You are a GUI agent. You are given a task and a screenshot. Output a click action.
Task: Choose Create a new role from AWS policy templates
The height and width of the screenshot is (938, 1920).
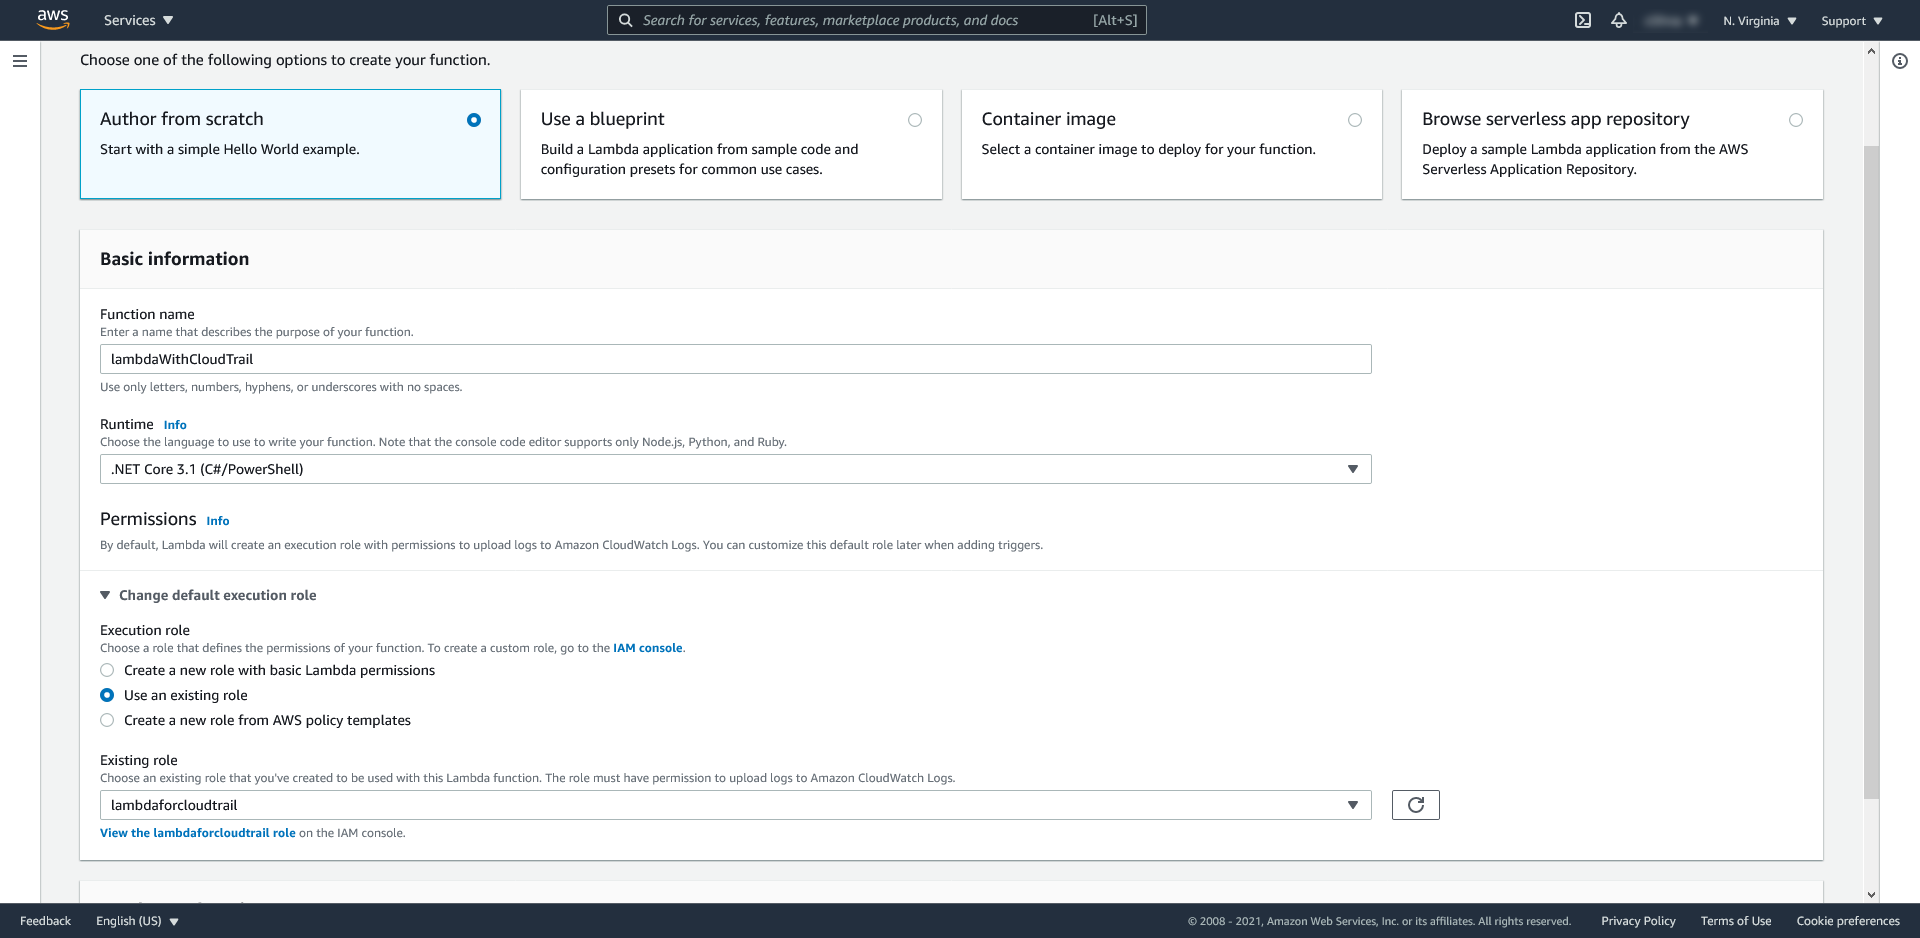[x=107, y=720]
